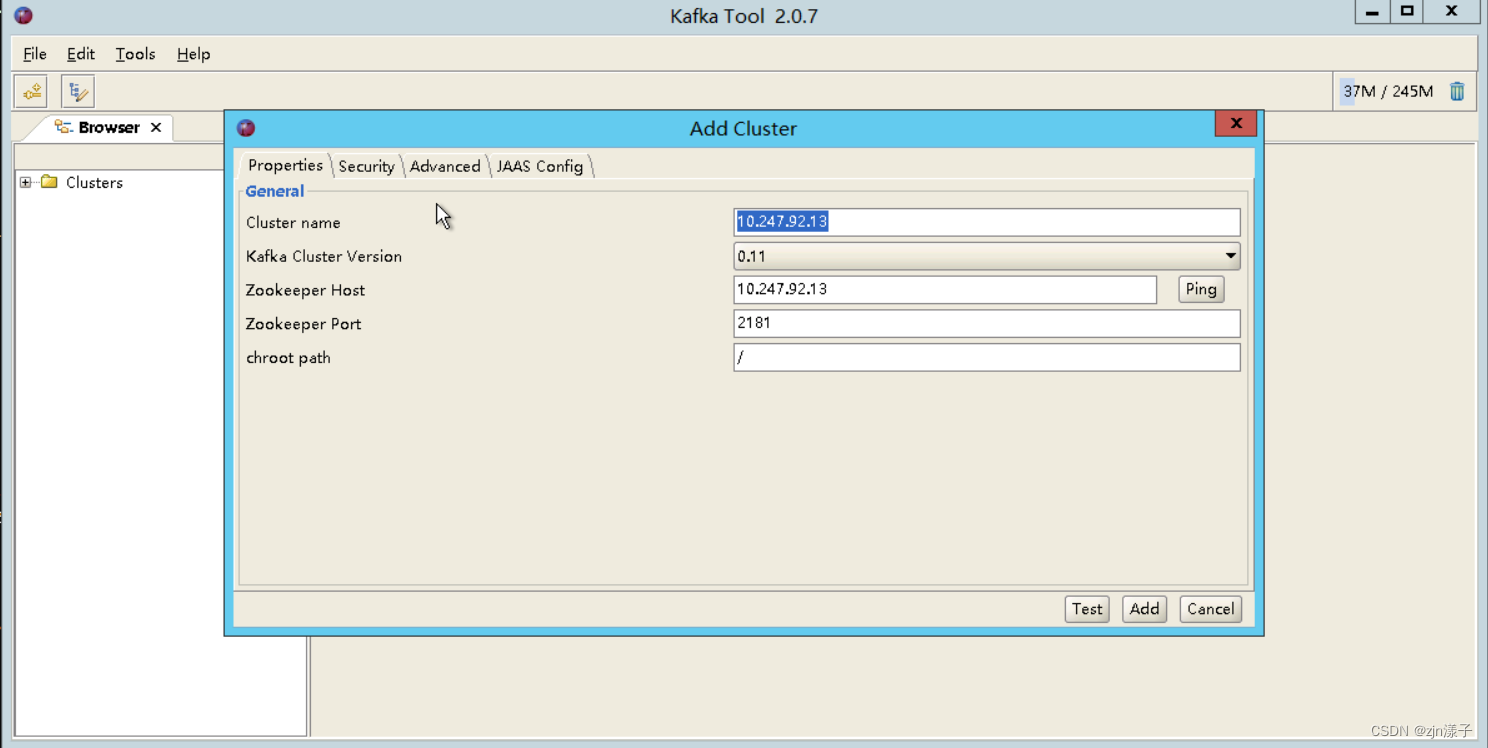Click the Cluster name label text

pyautogui.click(x=293, y=222)
